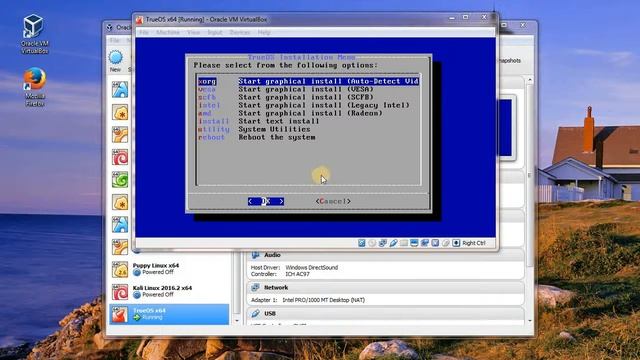Screen dimensions: 640x360
Task: Click Host Driver Windows DirectSound text
Action: point(294,267)
